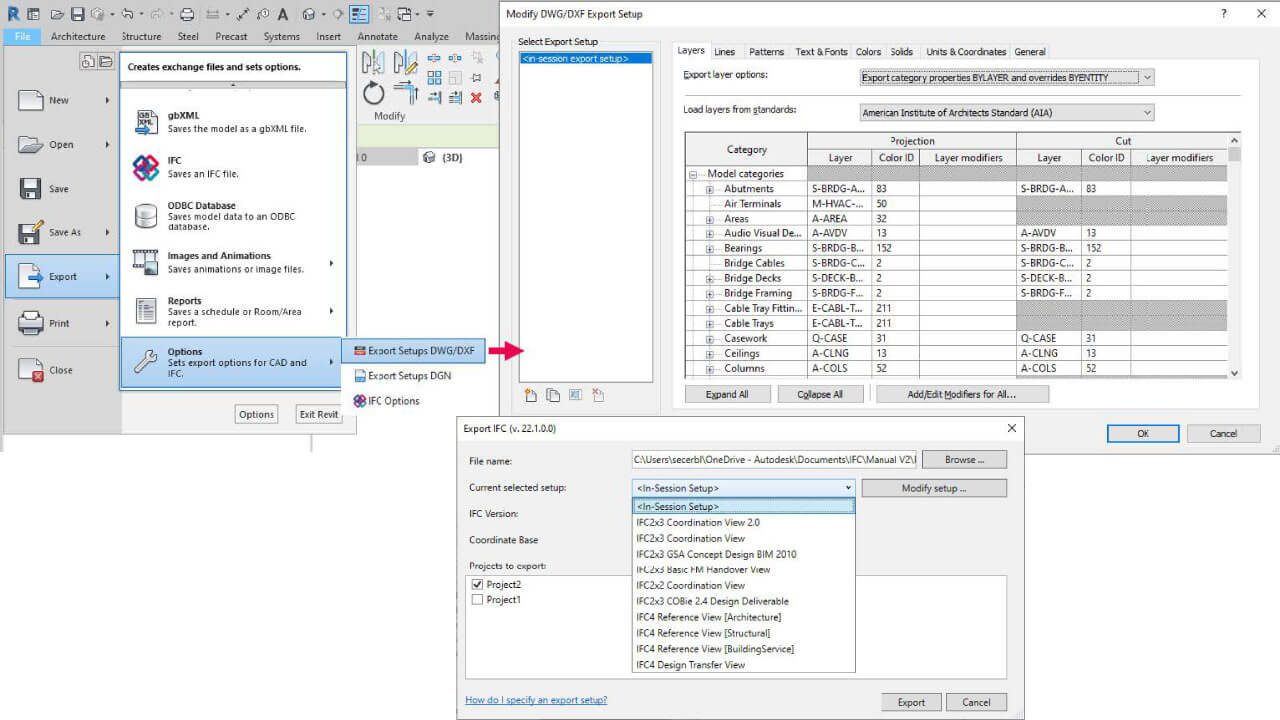The width and height of the screenshot is (1280, 720).
Task: Click the Modify setup button
Action: coord(934,488)
